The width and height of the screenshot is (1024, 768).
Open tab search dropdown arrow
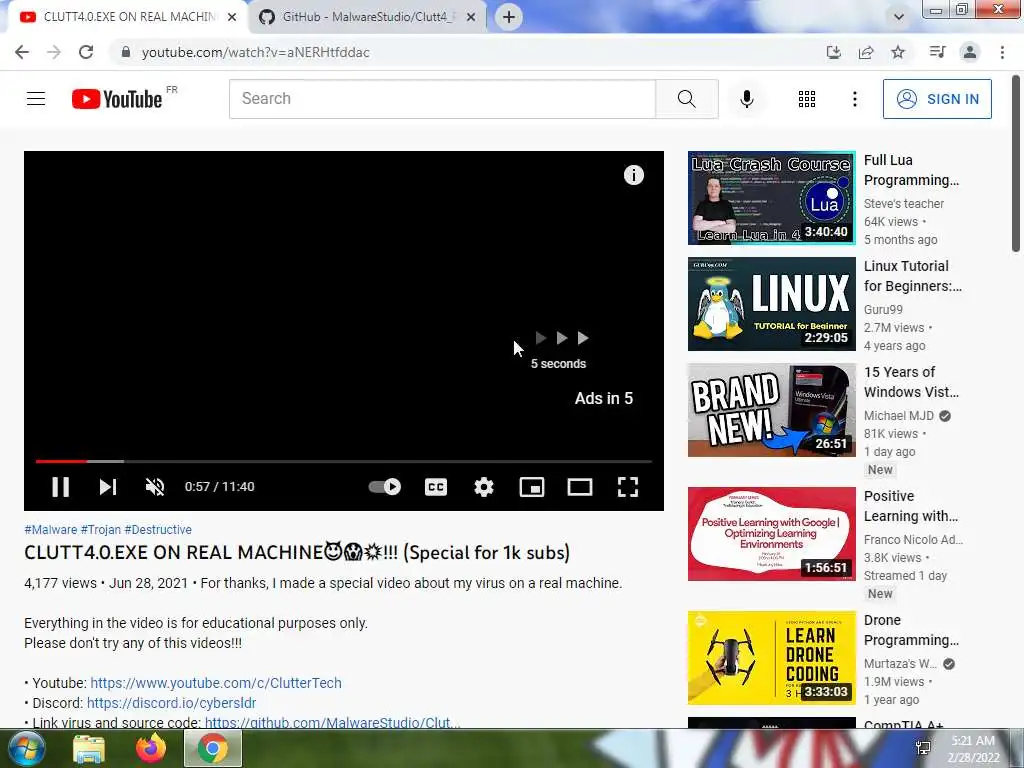899,17
